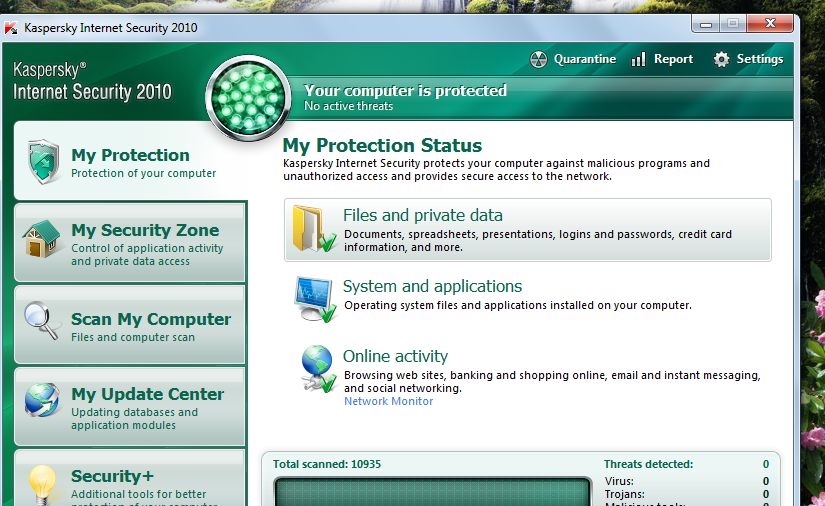Click the 'Kaspersky Internet Security 2010' title bar text
This screenshot has height=506, width=825.
pos(110,27)
